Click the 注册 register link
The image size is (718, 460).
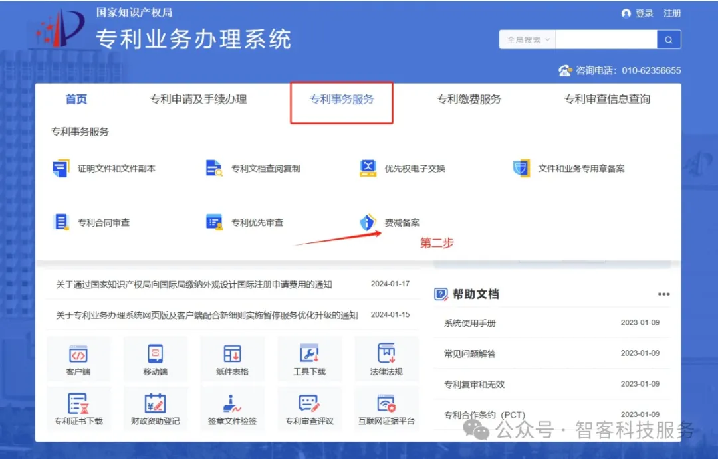tap(672, 13)
